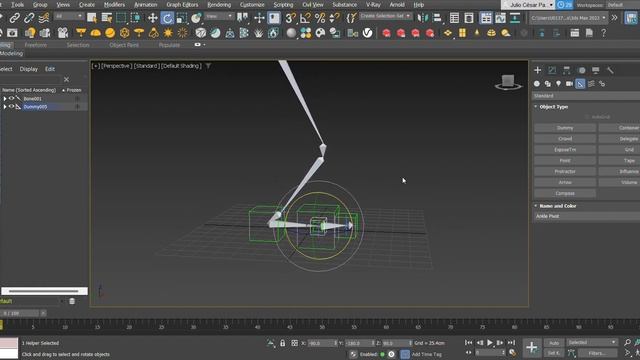The width and height of the screenshot is (640, 360).
Task: Clear the Scene Explorer search field
Action: pyautogui.click(x=67, y=80)
